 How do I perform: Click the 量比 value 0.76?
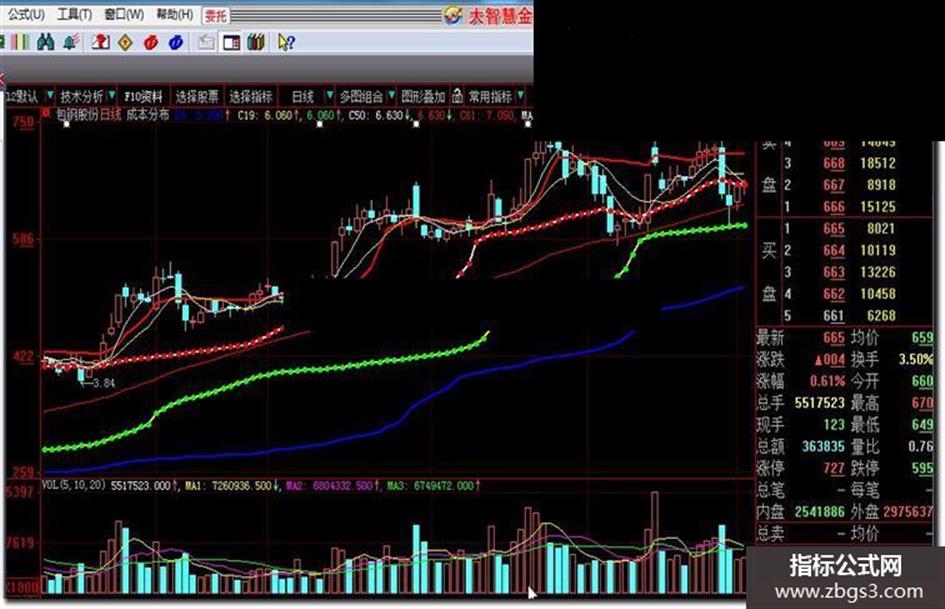click(920, 447)
